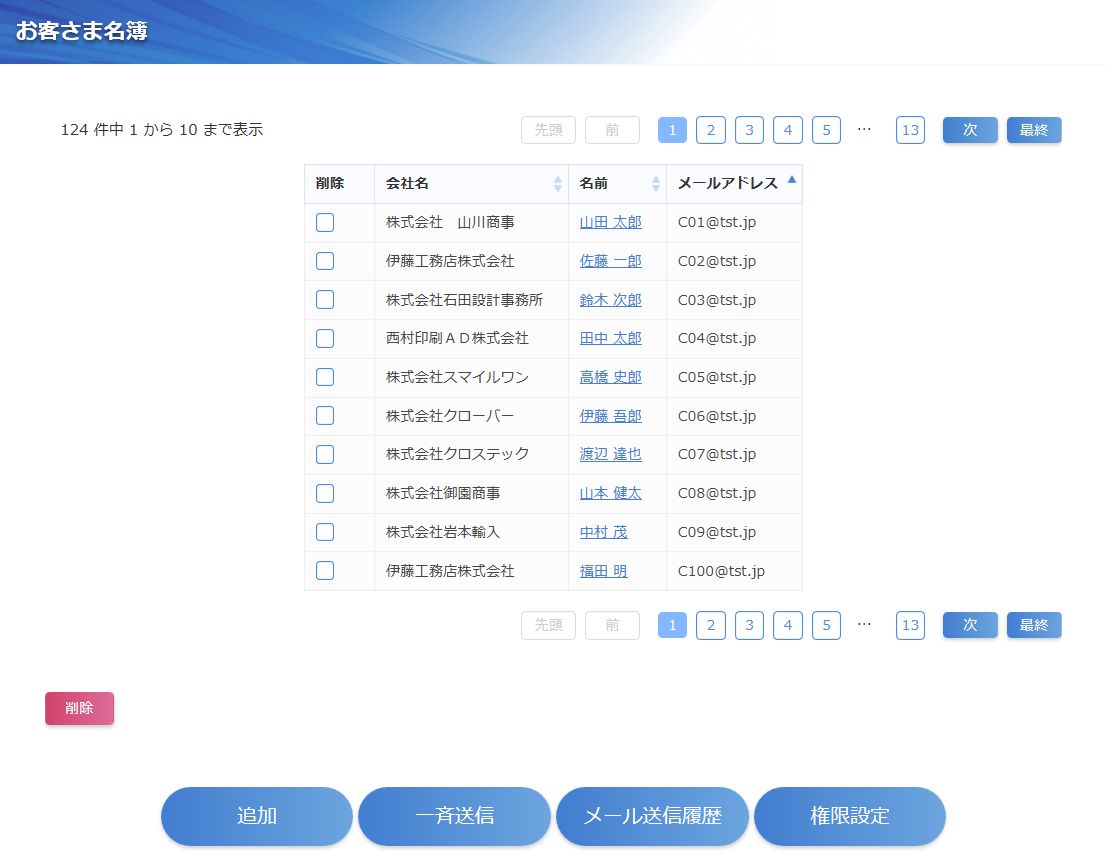Tick checkbox for 株式会社クローバー row
1106x858 pixels.
pyautogui.click(x=325, y=416)
